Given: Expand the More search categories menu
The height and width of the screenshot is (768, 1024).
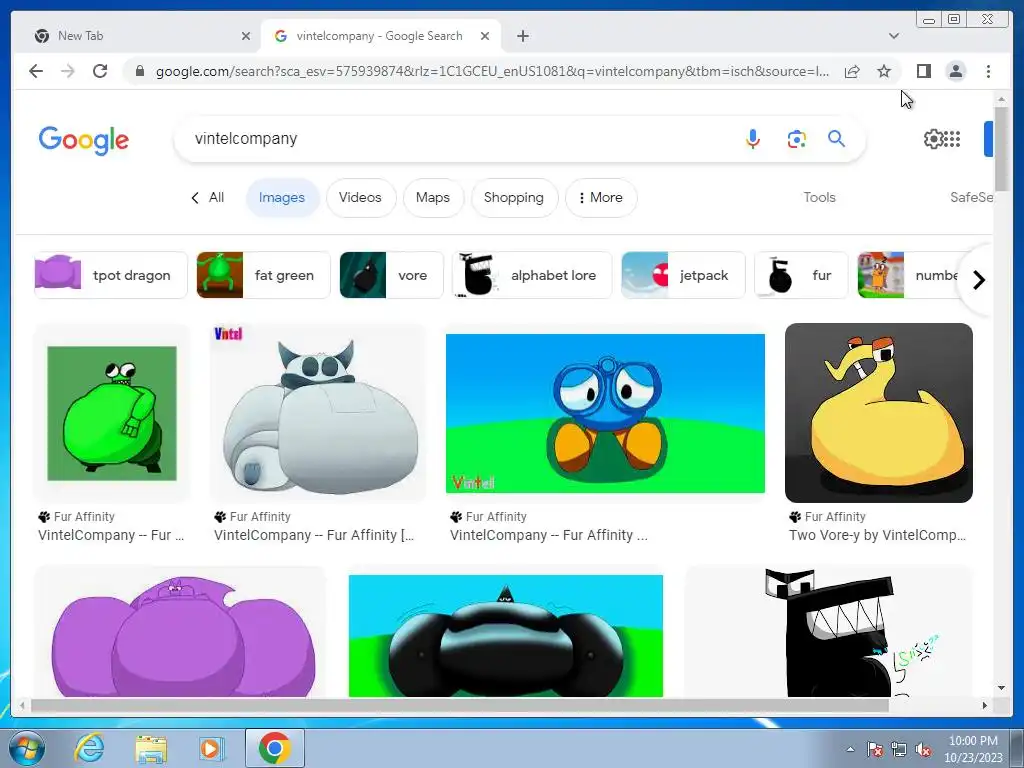Looking at the screenshot, I should 600,197.
